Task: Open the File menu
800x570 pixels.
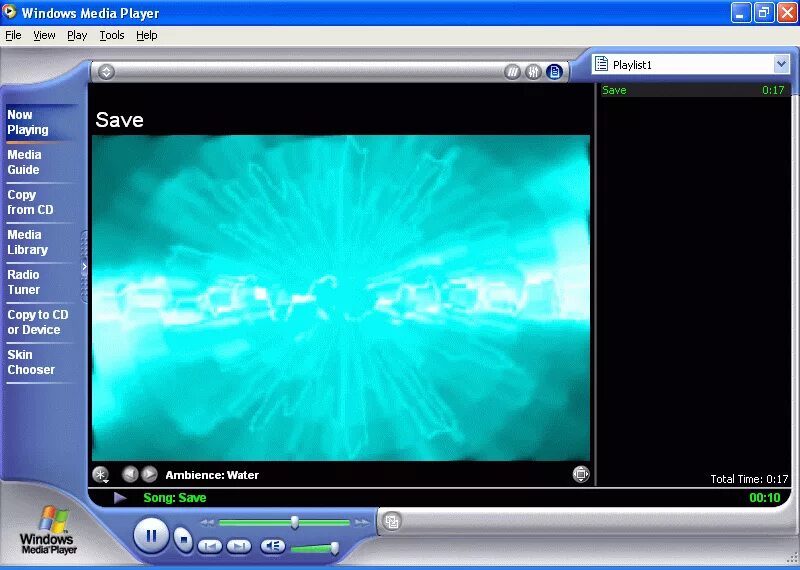Action: click(13, 35)
